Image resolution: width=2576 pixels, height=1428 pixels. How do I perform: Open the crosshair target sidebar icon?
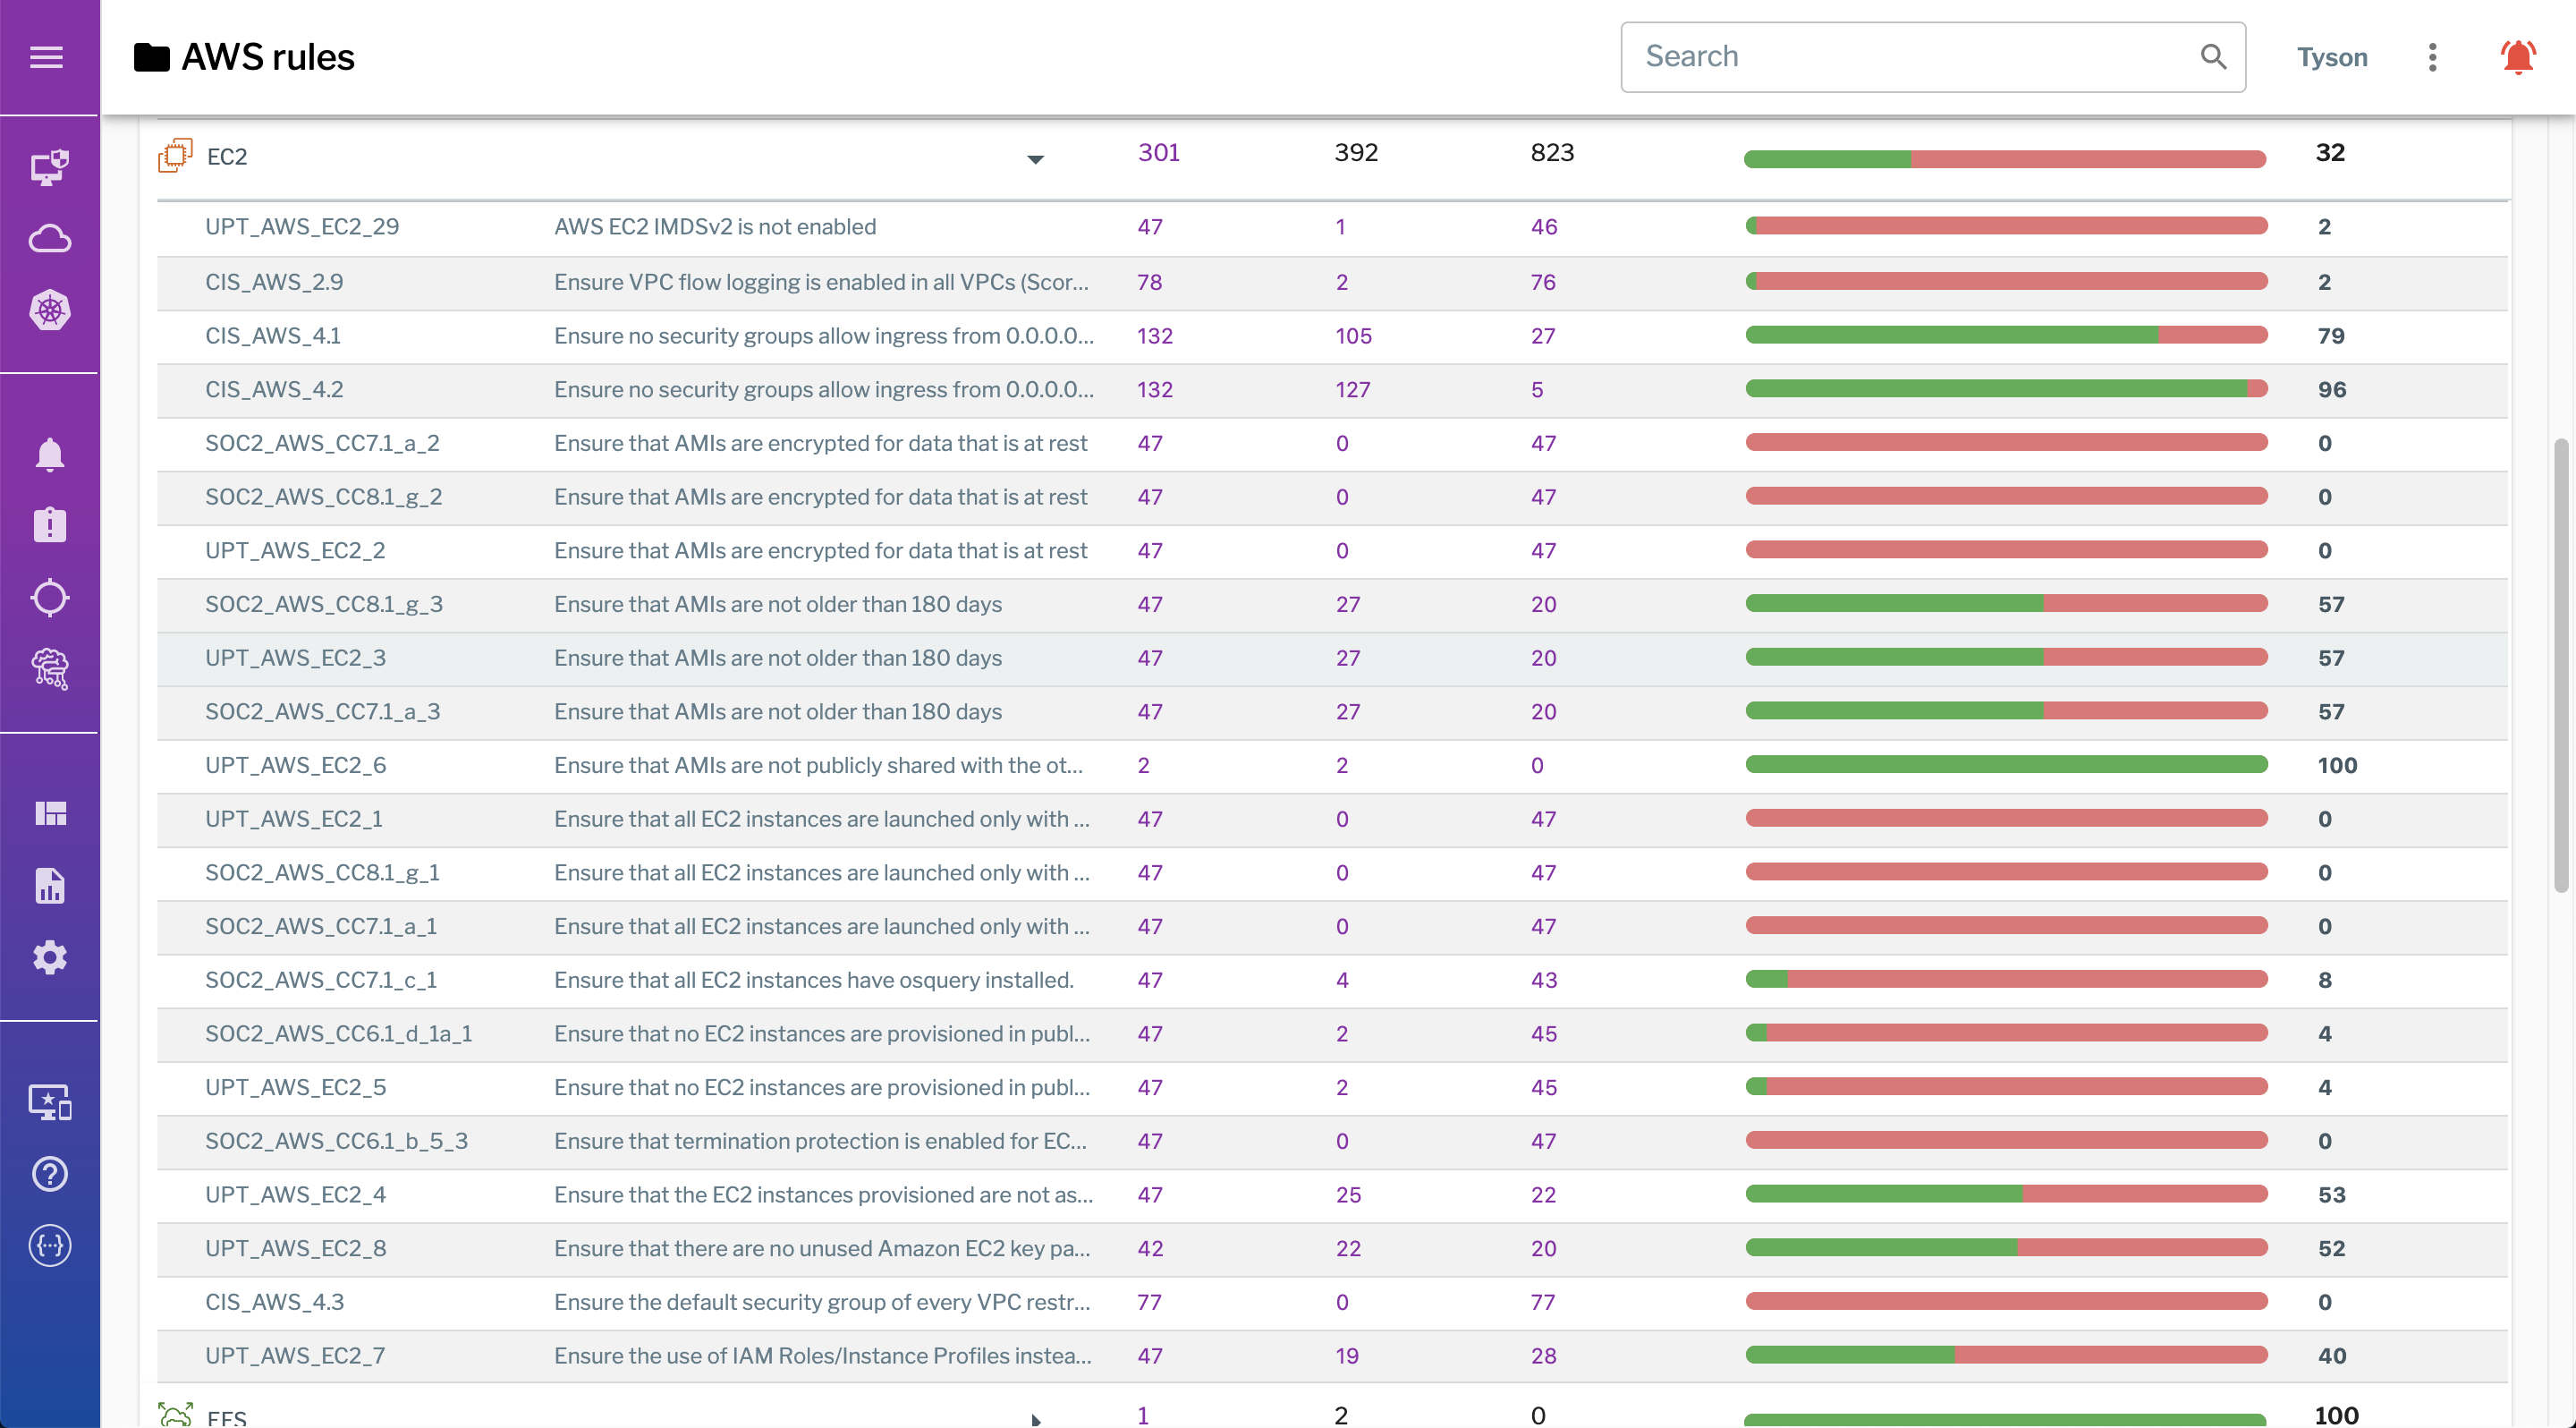click(49, 598)
